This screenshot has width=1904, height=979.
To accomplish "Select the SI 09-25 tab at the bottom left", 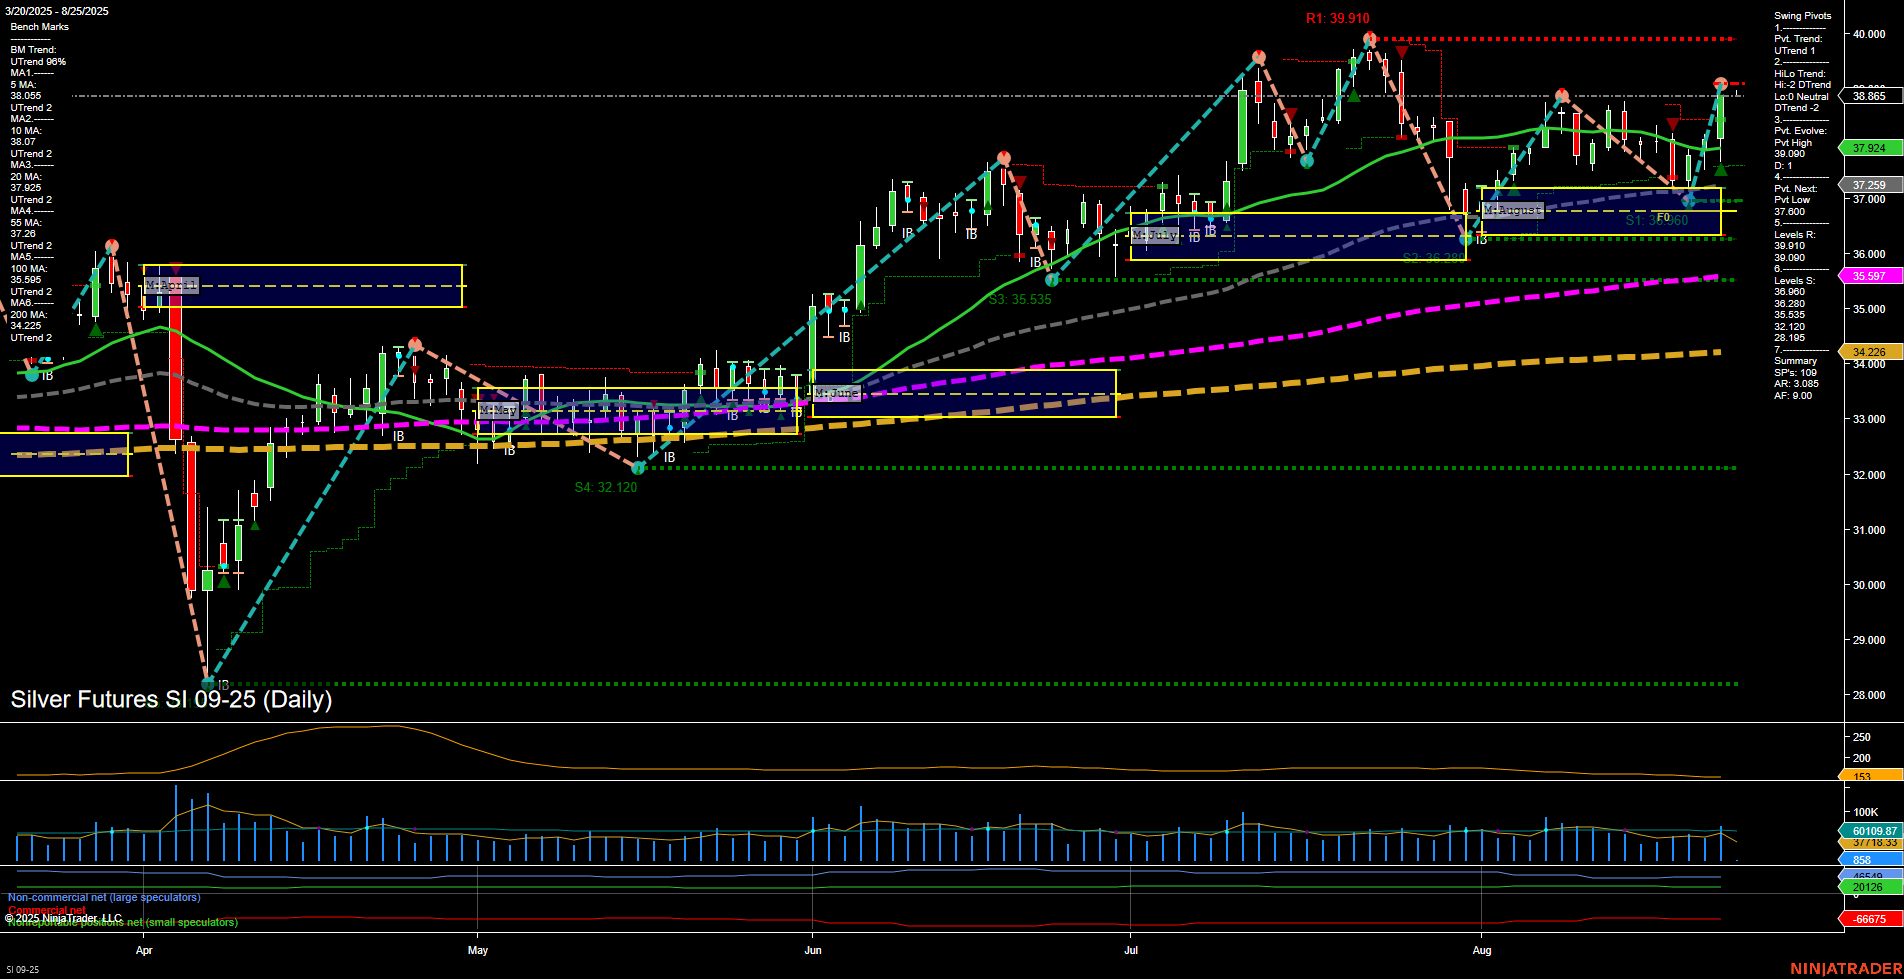I will tap(22, 970).
